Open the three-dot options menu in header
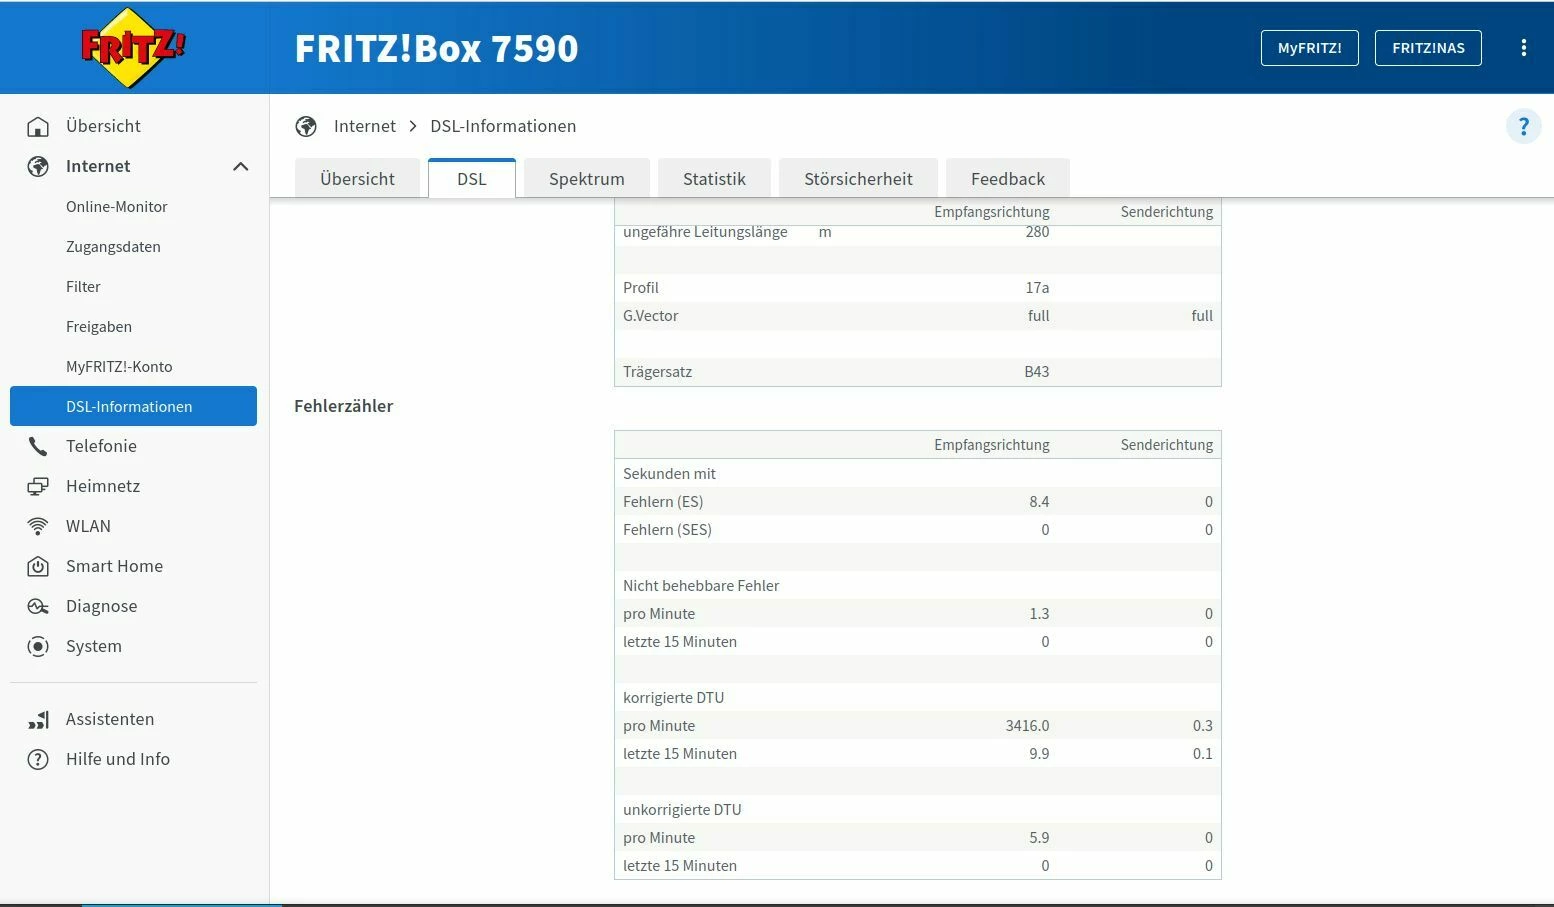Viewport: 1554px width, 907px height. [1523, 48]
